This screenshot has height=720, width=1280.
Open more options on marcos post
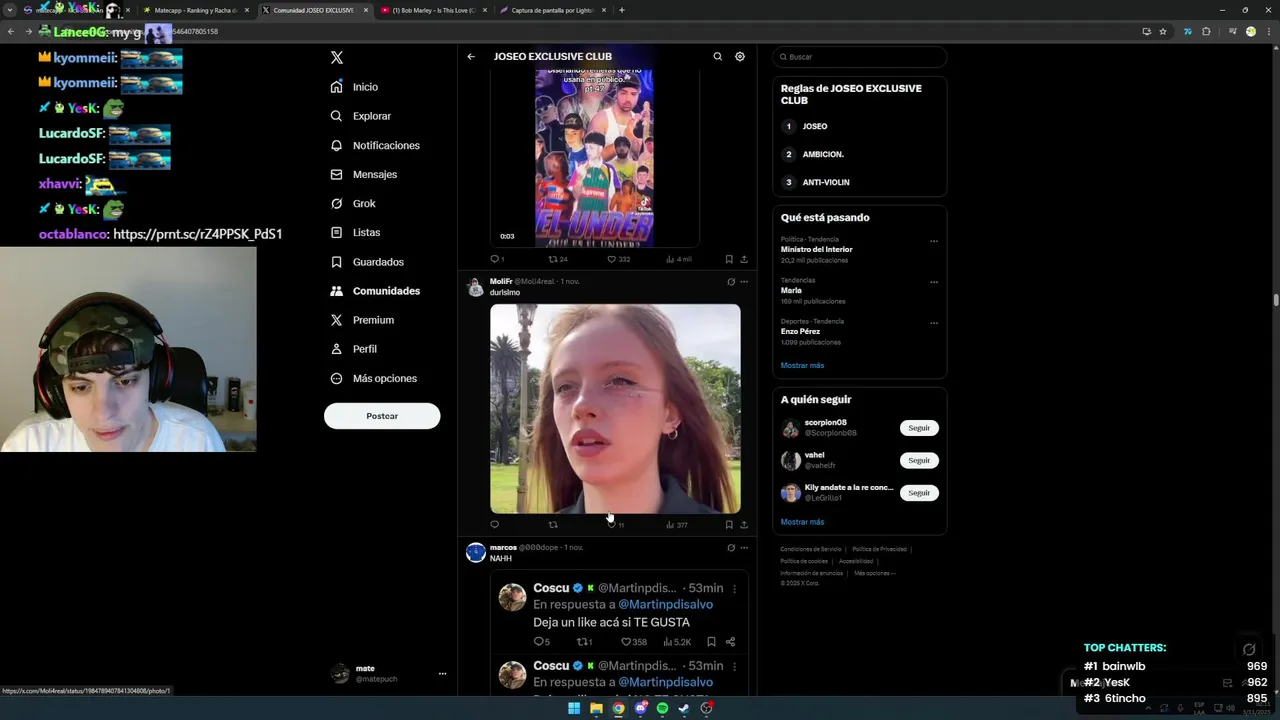(x=744, y=548)
